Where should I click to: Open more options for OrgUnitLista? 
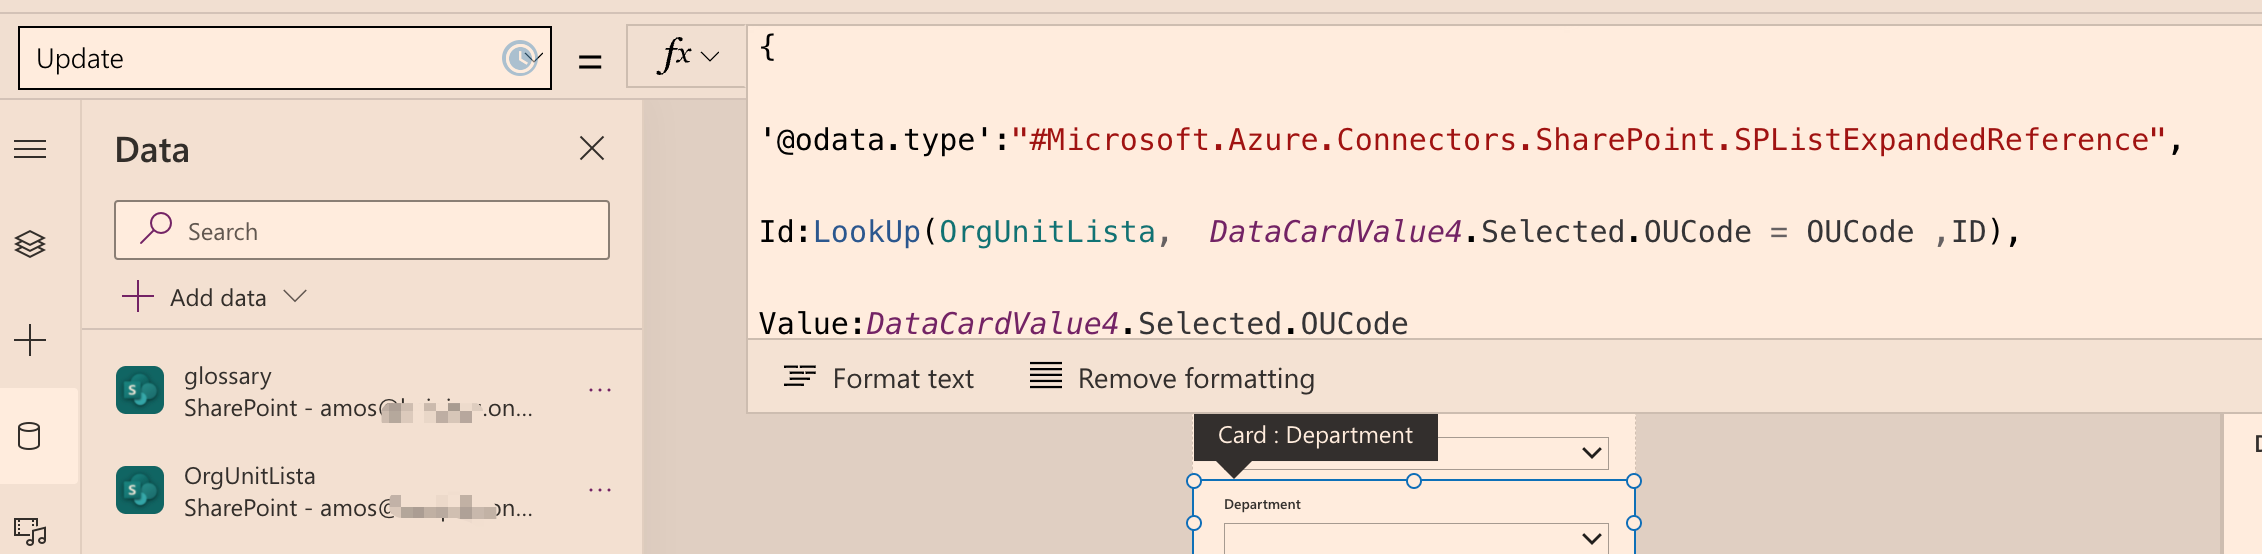[600, 490]
